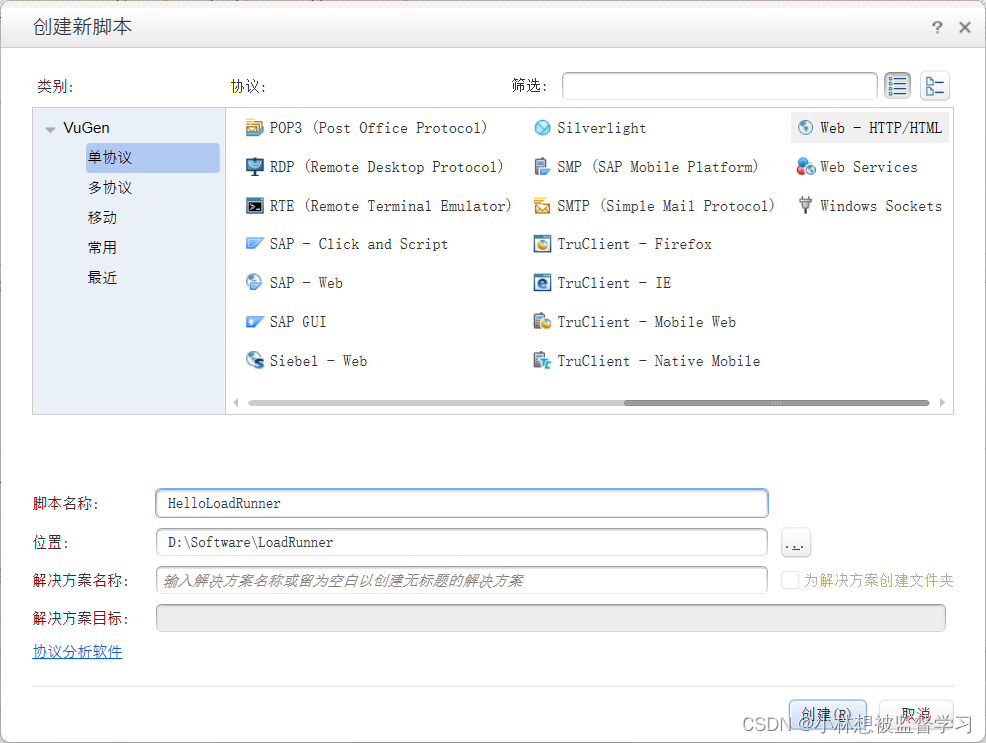Viewport: 986px width, 743px height.
Task: Select the SAP - Web label
Action: click(306, 282)
